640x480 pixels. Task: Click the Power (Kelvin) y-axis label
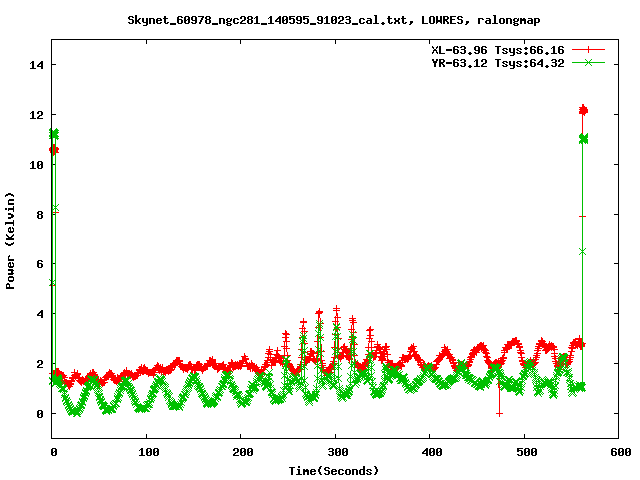[11, 239]
